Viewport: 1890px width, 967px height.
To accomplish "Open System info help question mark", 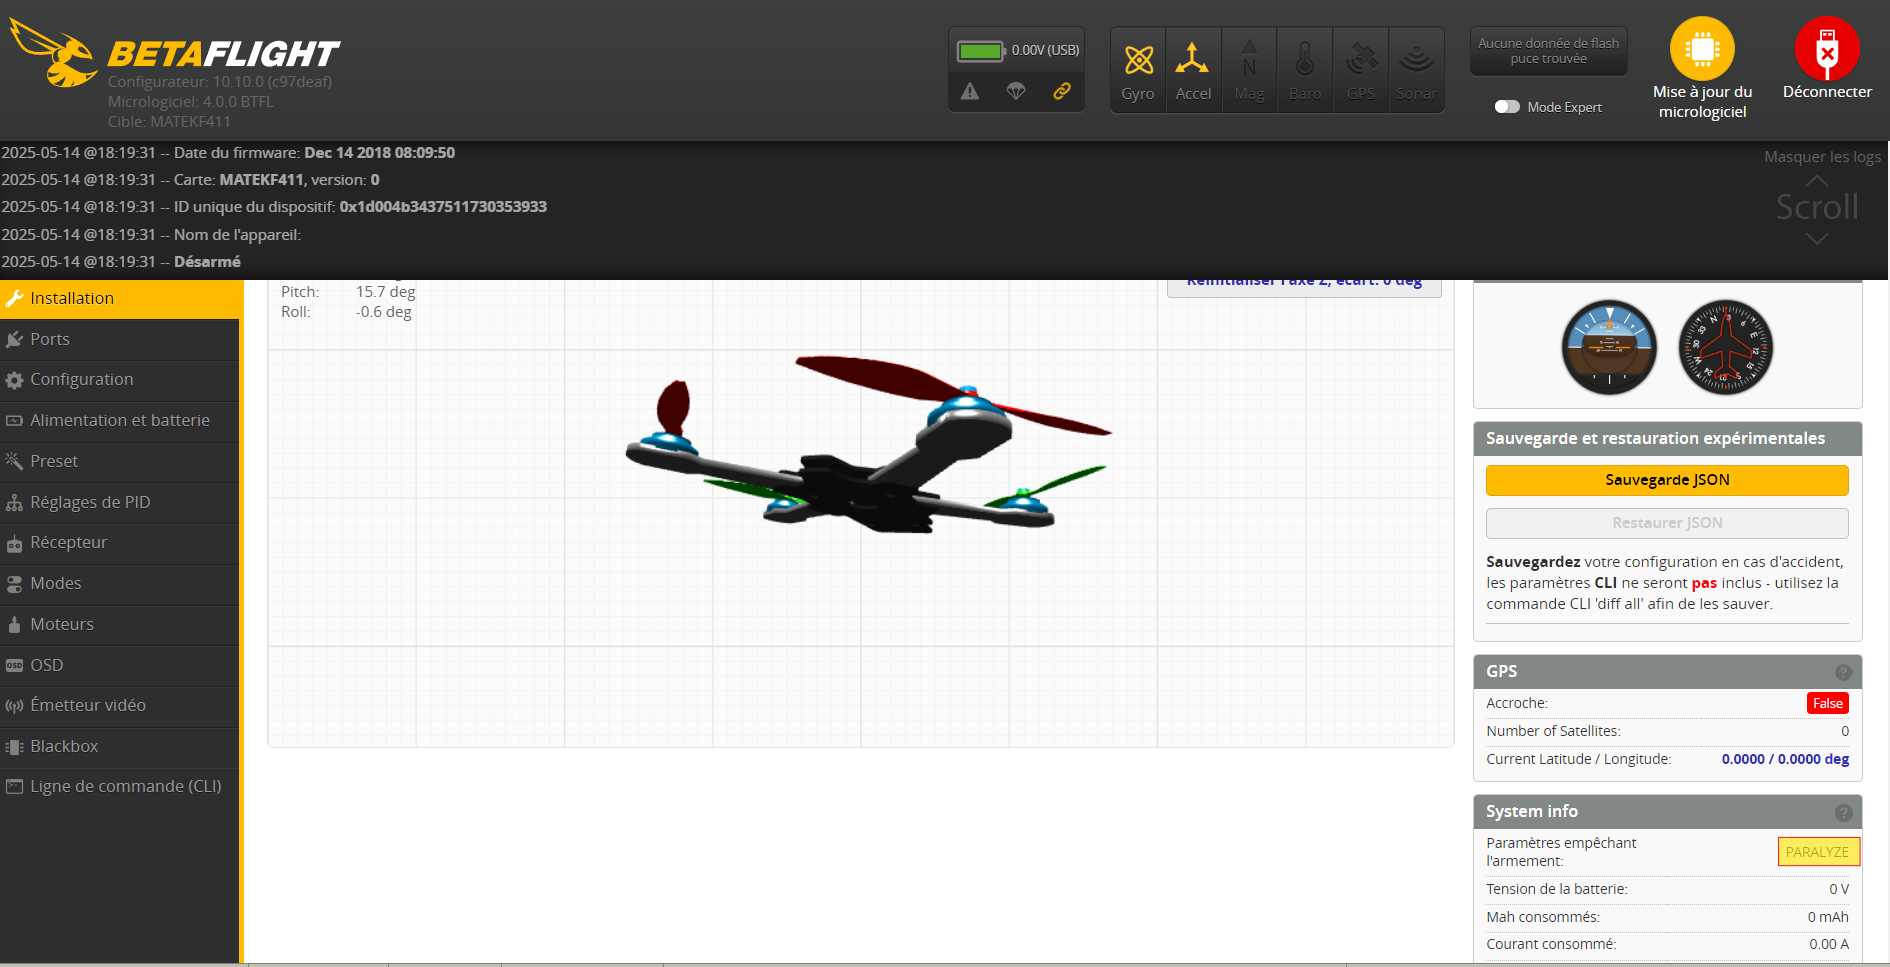I will point(1843,812).
